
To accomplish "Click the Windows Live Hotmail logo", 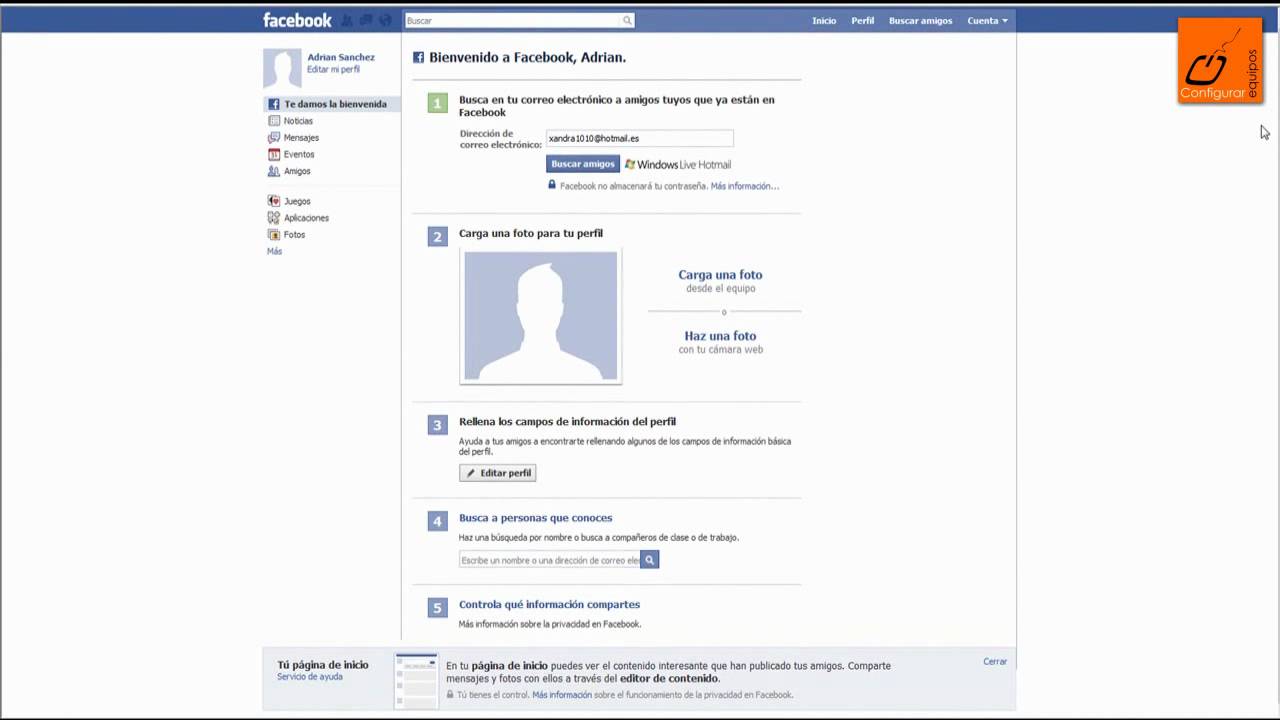I will point(678,164).
